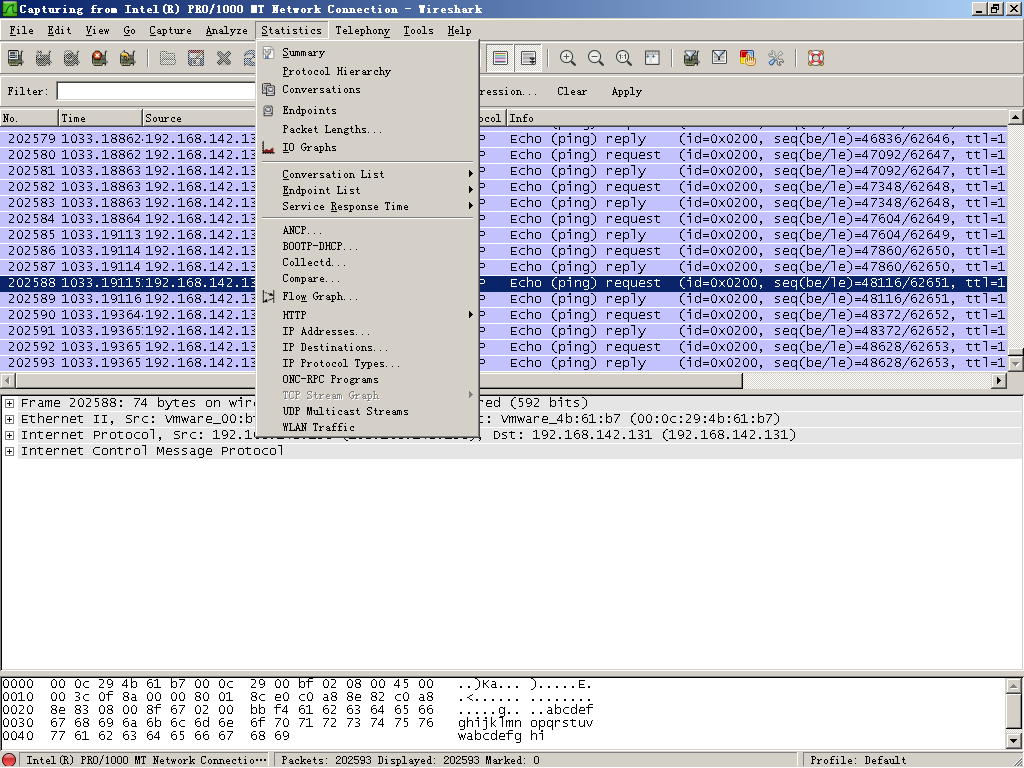Show capture options toolbar icon
Screen dimensions: 1024x768
[44, 58]
